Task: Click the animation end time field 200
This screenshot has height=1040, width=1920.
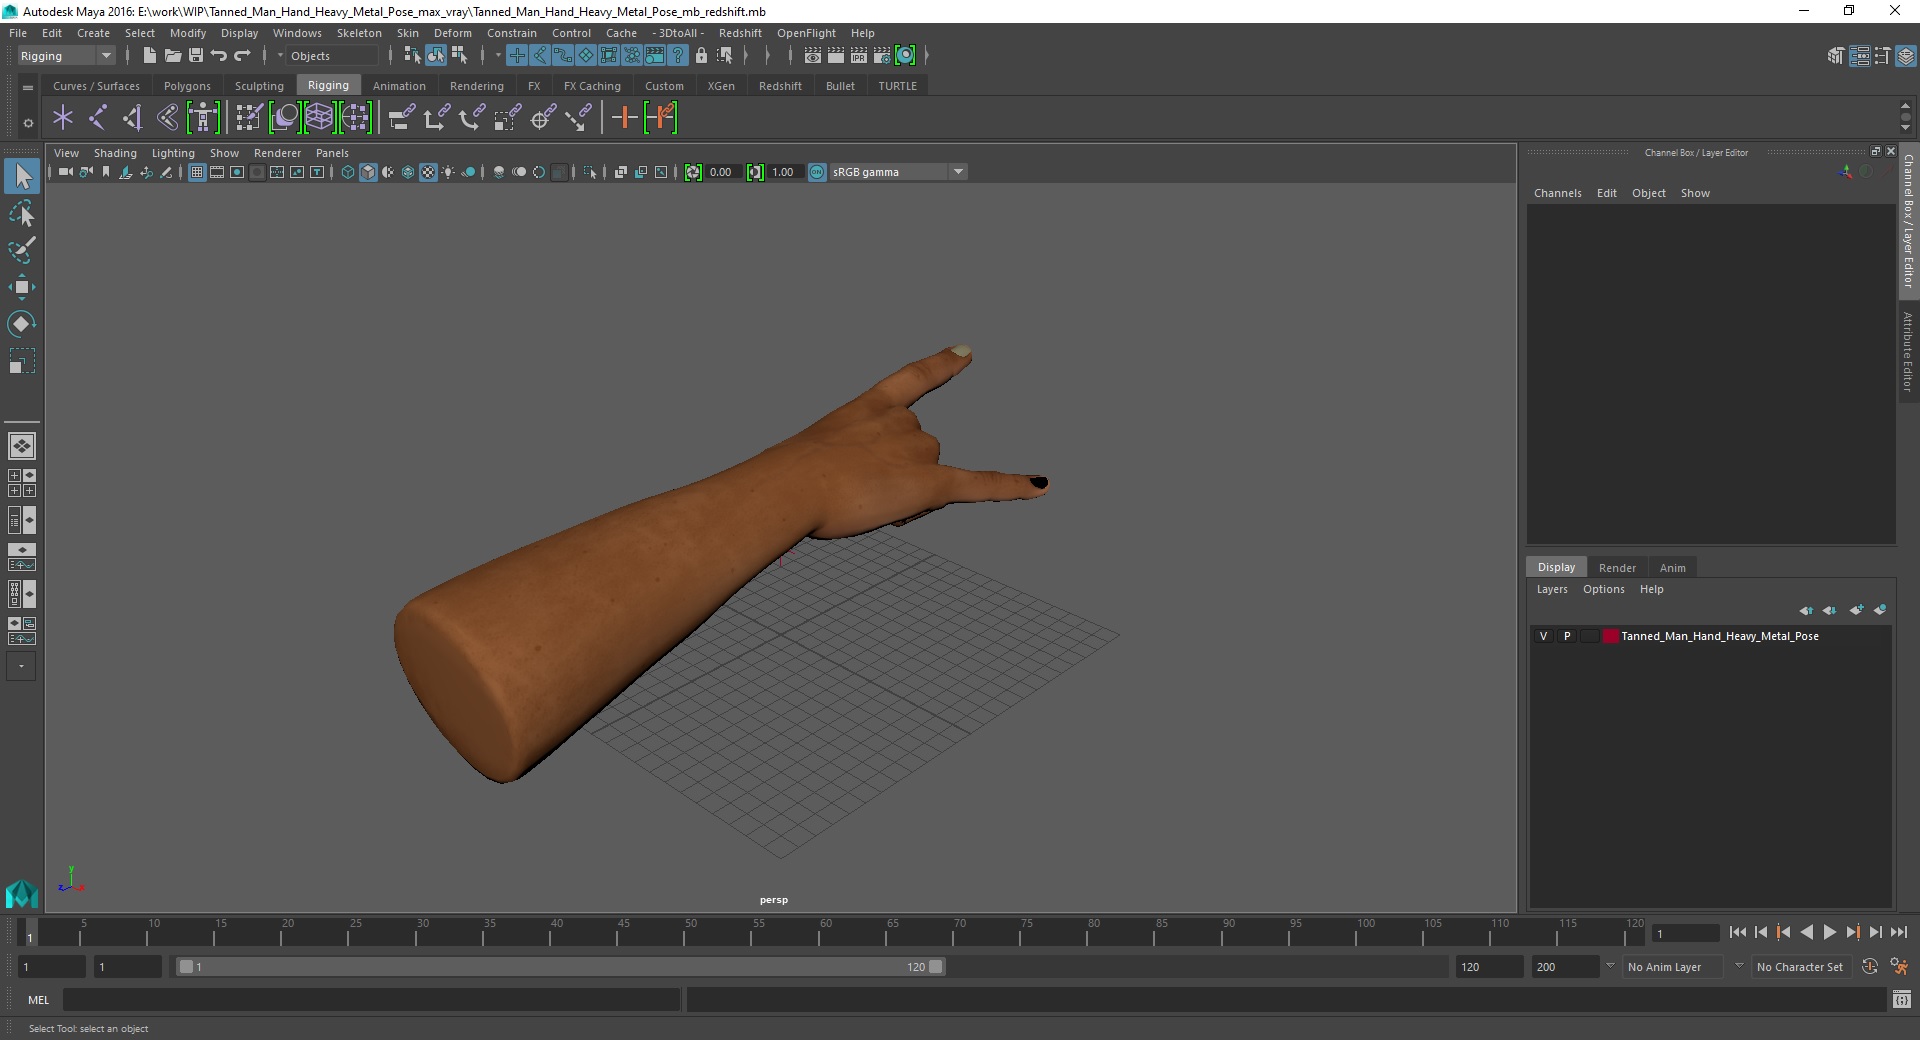Action: [x=1565, y=967]
